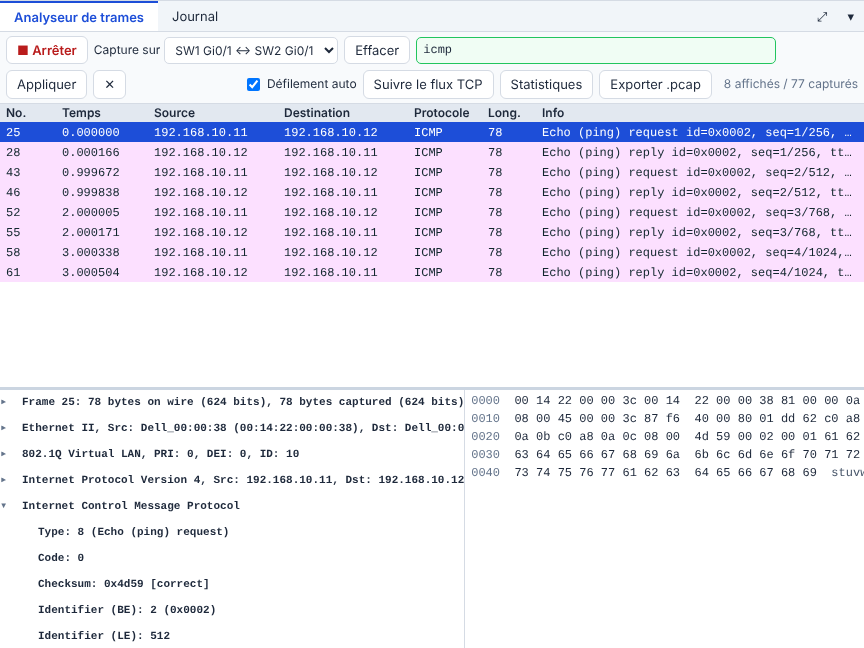This screenshot has height=648, width=864.
Task: Click the Destination column header
Action: click(317, 113)
